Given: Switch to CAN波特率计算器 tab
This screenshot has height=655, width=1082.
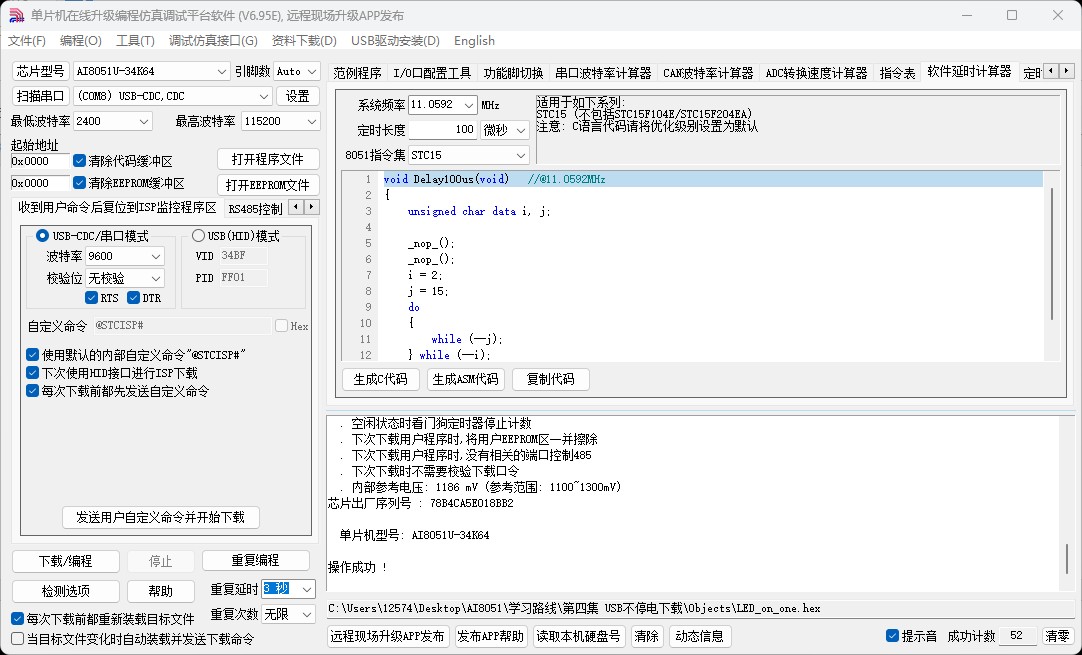Looking at the screenshot, I should coord(708,72).
